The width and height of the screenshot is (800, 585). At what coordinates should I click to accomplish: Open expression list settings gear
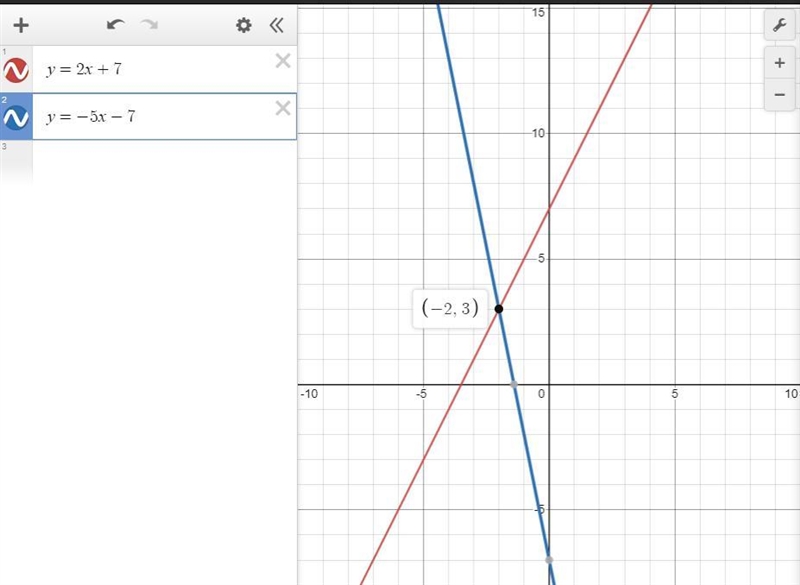[244, 25]
